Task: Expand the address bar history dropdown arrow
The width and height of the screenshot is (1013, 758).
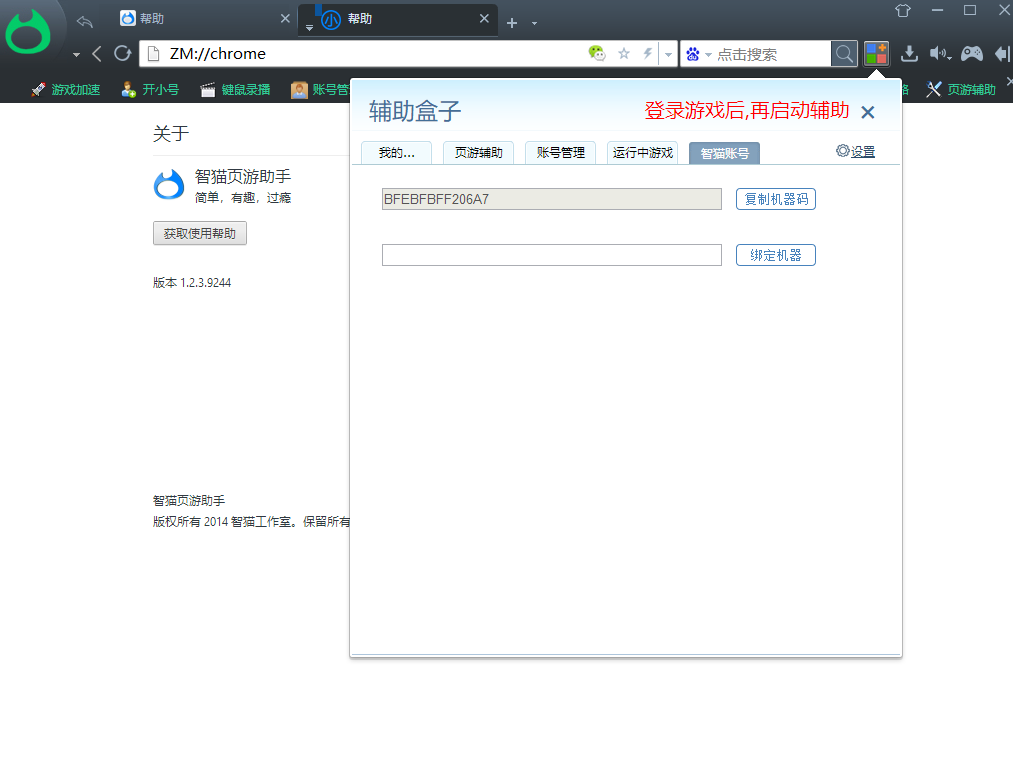Action: coord(668,54)
